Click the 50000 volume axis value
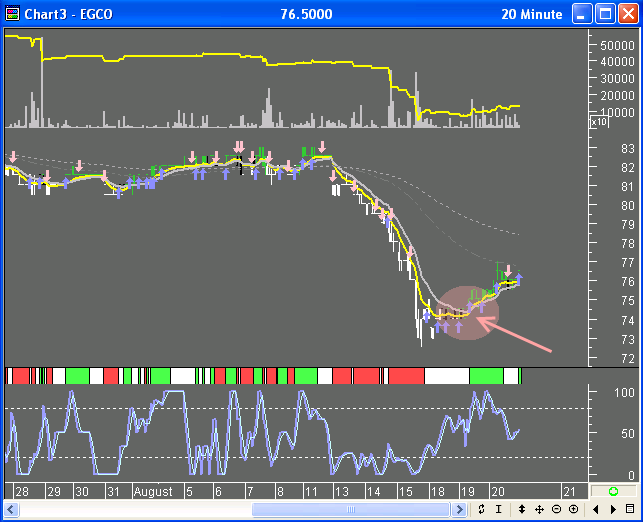Viewport: 643px width, 522px height. (617, 45)
